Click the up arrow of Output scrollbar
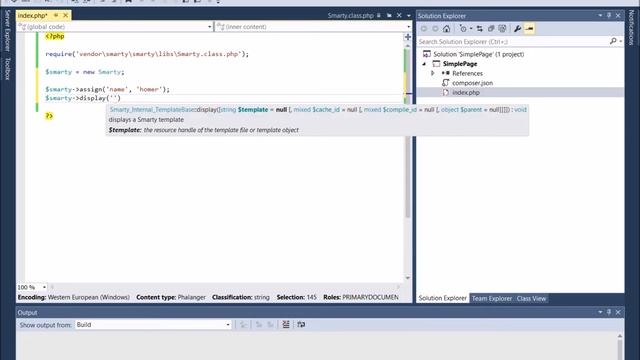Viewport: 640px width, 360px height. point(620,336)
